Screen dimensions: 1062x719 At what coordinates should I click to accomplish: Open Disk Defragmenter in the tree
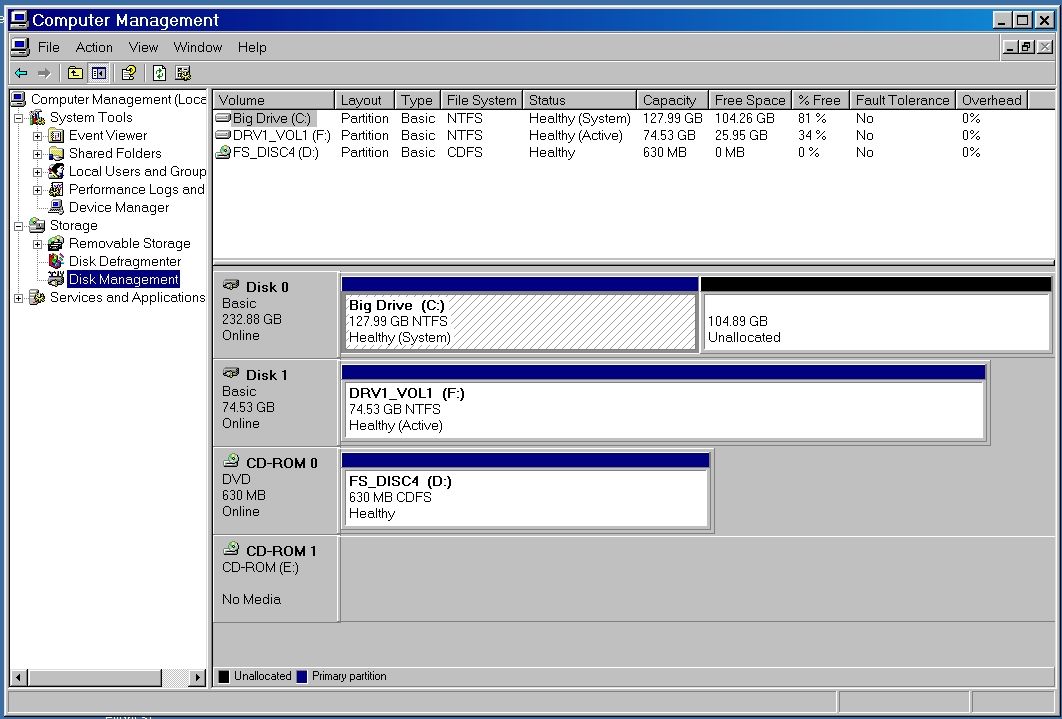click(124, 261)
